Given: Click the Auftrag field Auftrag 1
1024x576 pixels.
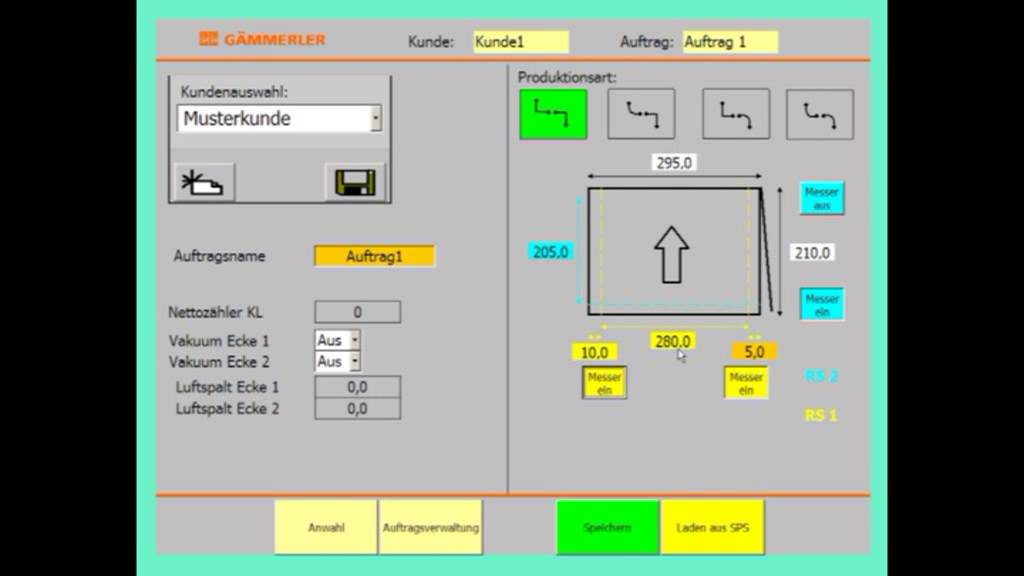Looking at the screenshot, I should pos(730,42).
